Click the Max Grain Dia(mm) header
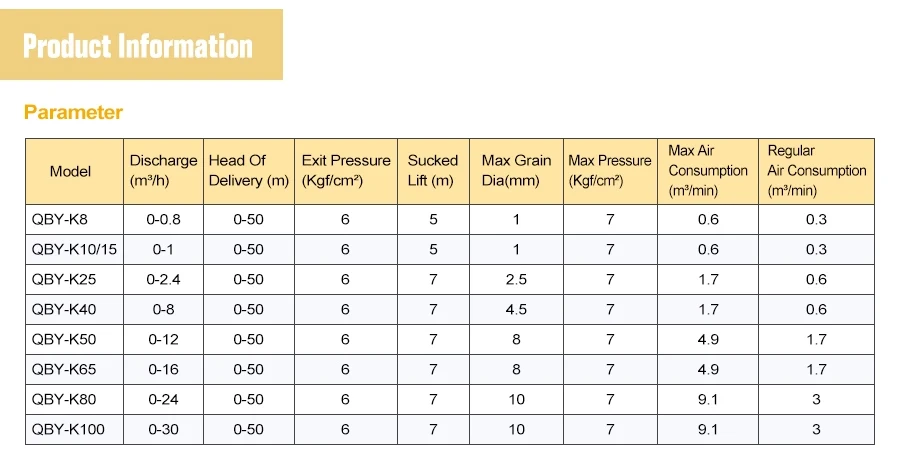The height and width of the screenshot is (464, 900). tap(517, 171)
